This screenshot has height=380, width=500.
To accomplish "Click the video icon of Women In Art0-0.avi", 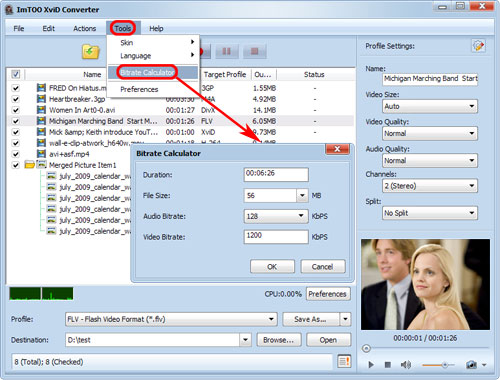I will tap(41, 110).
